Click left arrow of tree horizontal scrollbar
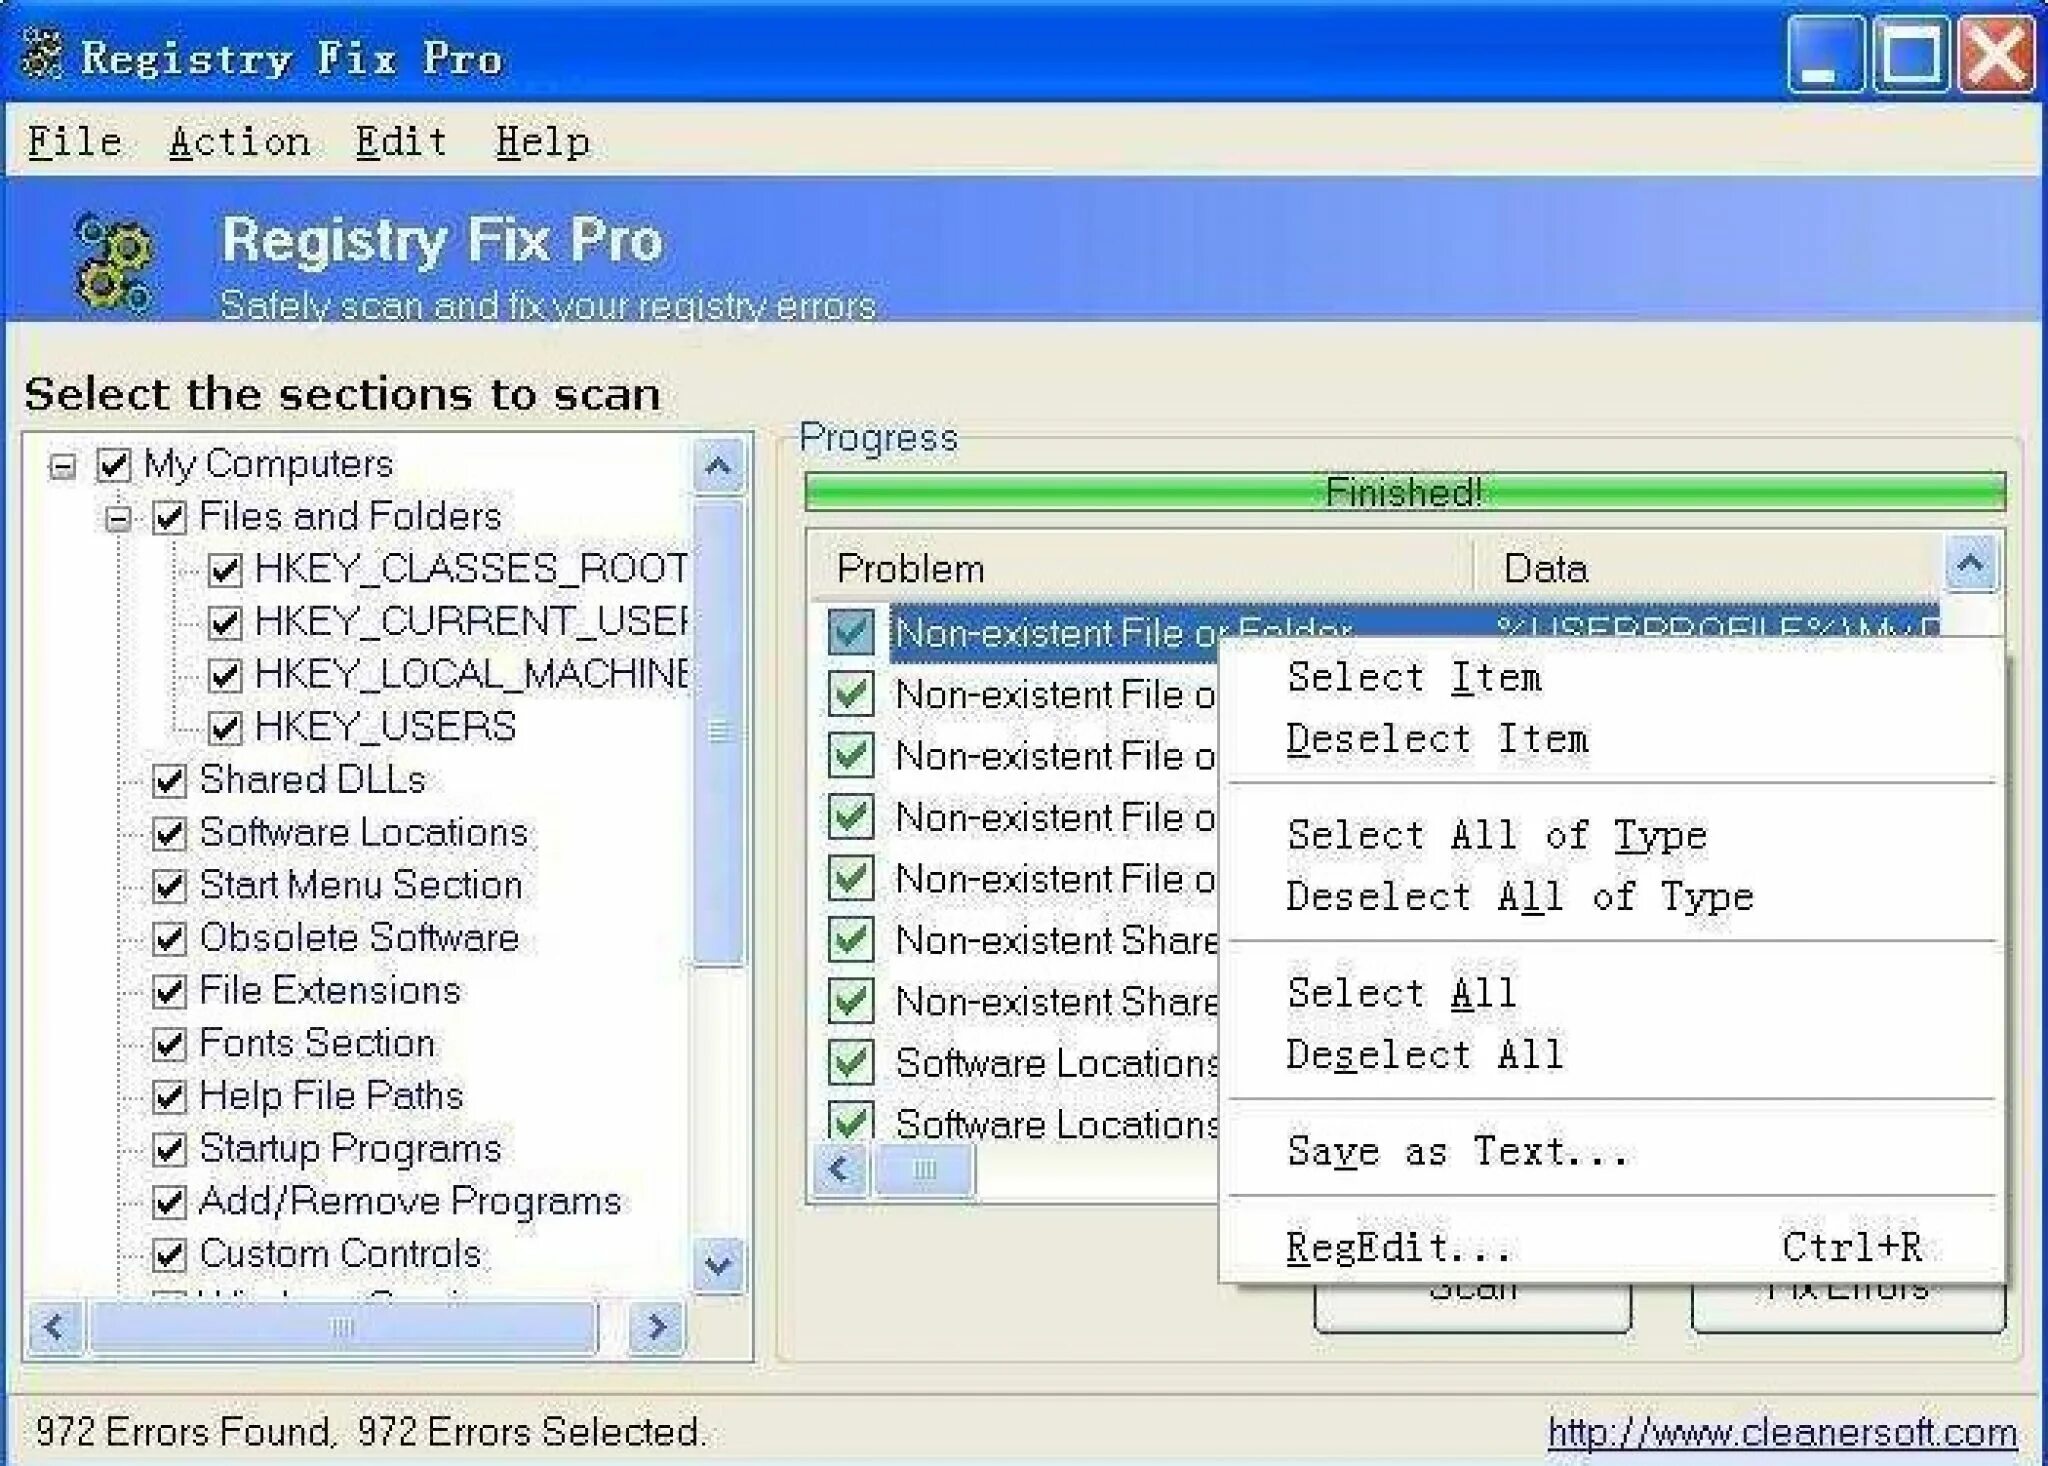2048x1466 pixels. pyautogui.click(x=55, y=1328)
